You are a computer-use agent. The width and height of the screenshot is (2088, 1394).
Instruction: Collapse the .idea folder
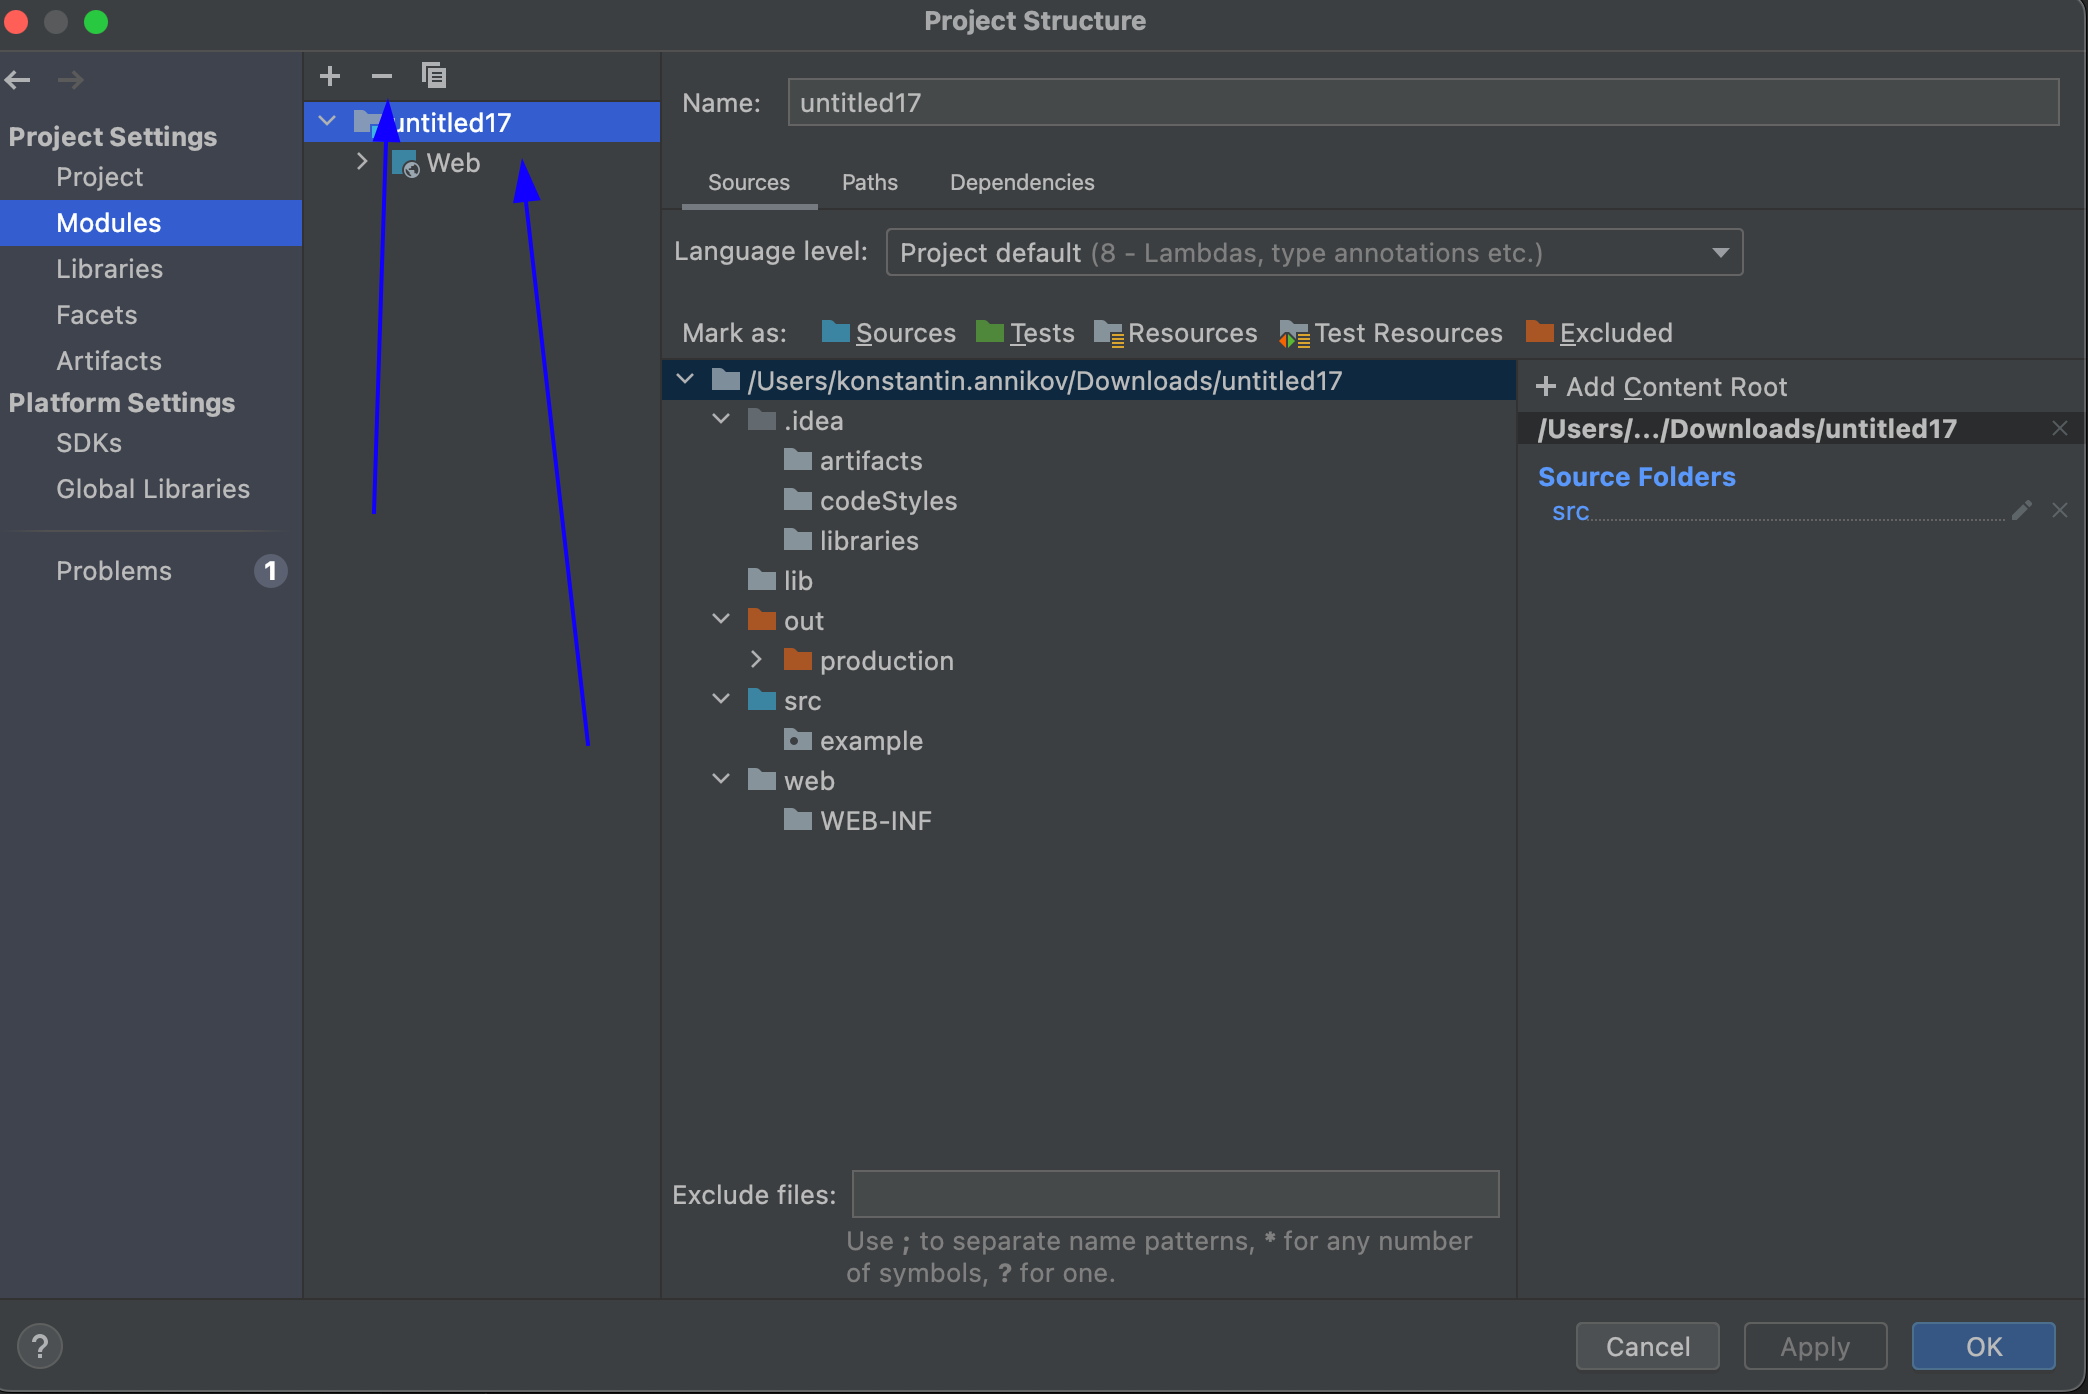pos(720,420)
